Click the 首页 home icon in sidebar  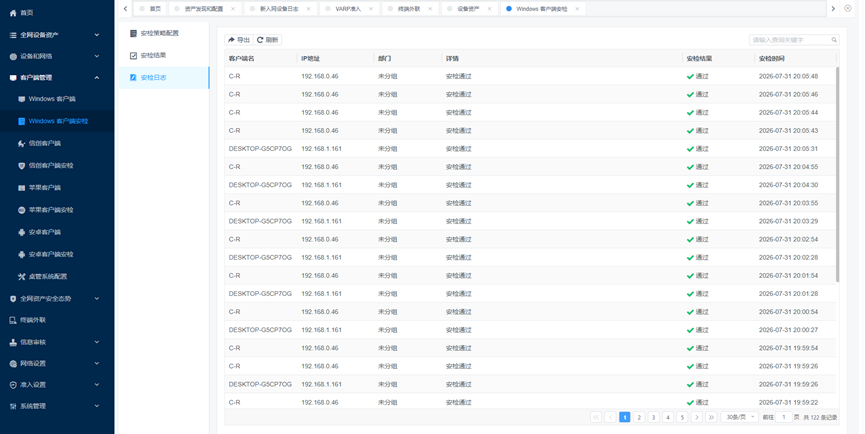[13, 13]
